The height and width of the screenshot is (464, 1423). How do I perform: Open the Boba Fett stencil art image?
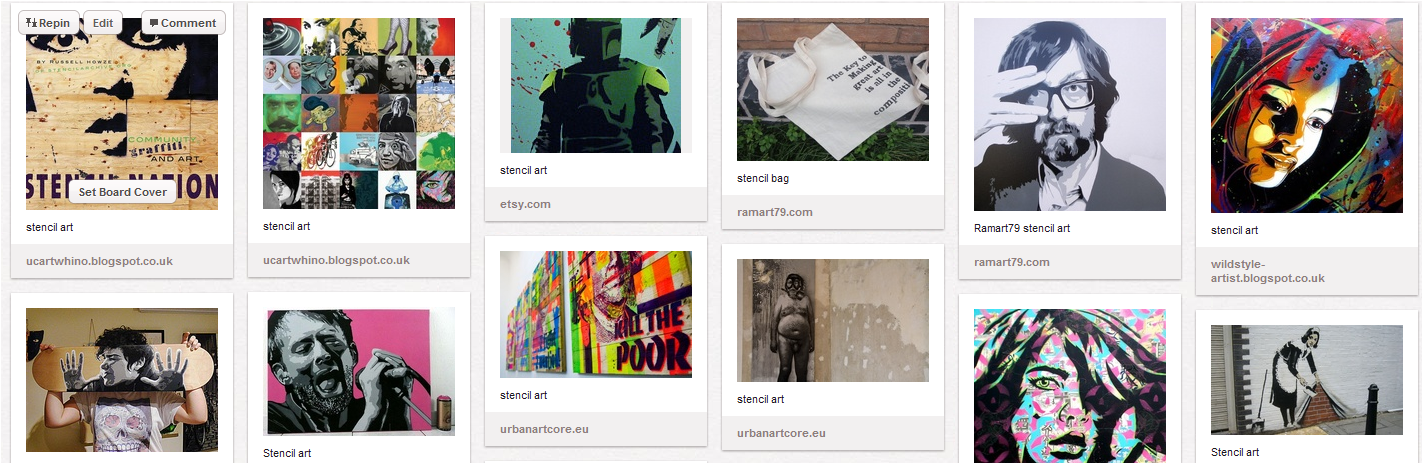596,86
